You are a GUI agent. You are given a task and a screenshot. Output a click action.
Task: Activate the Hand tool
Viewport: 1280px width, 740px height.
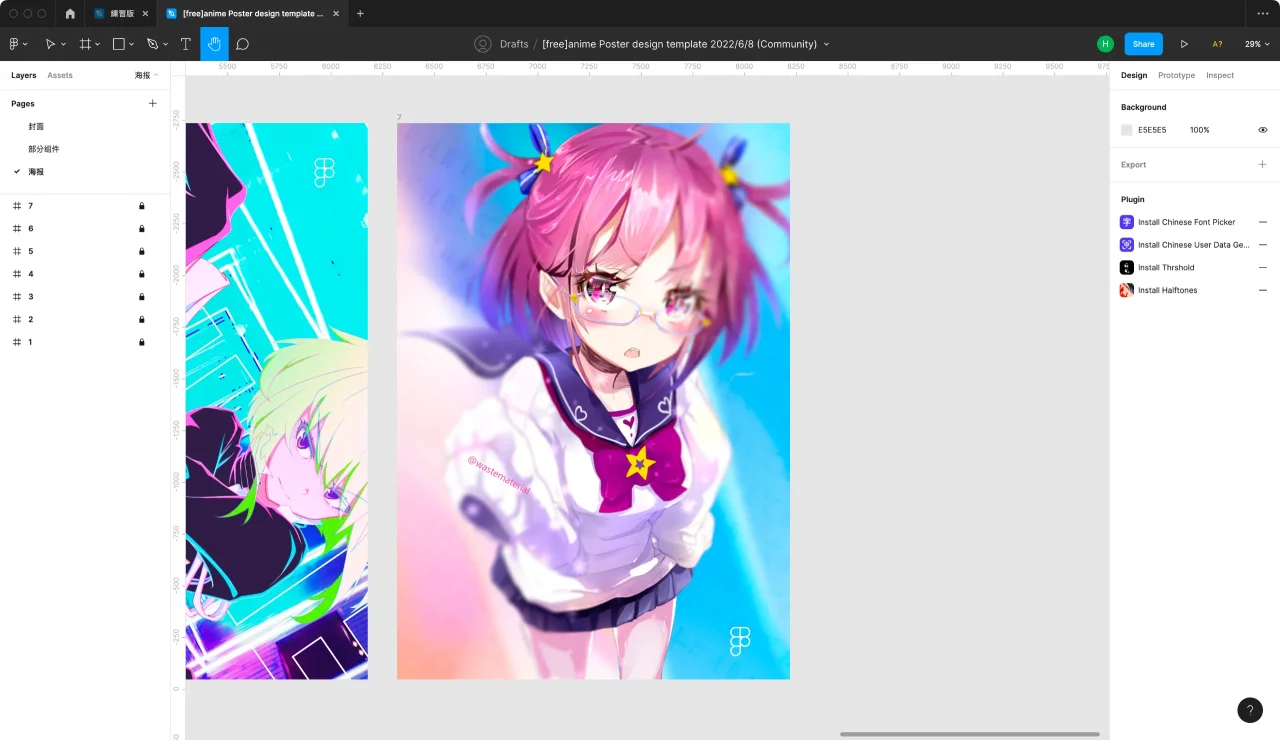214,44
